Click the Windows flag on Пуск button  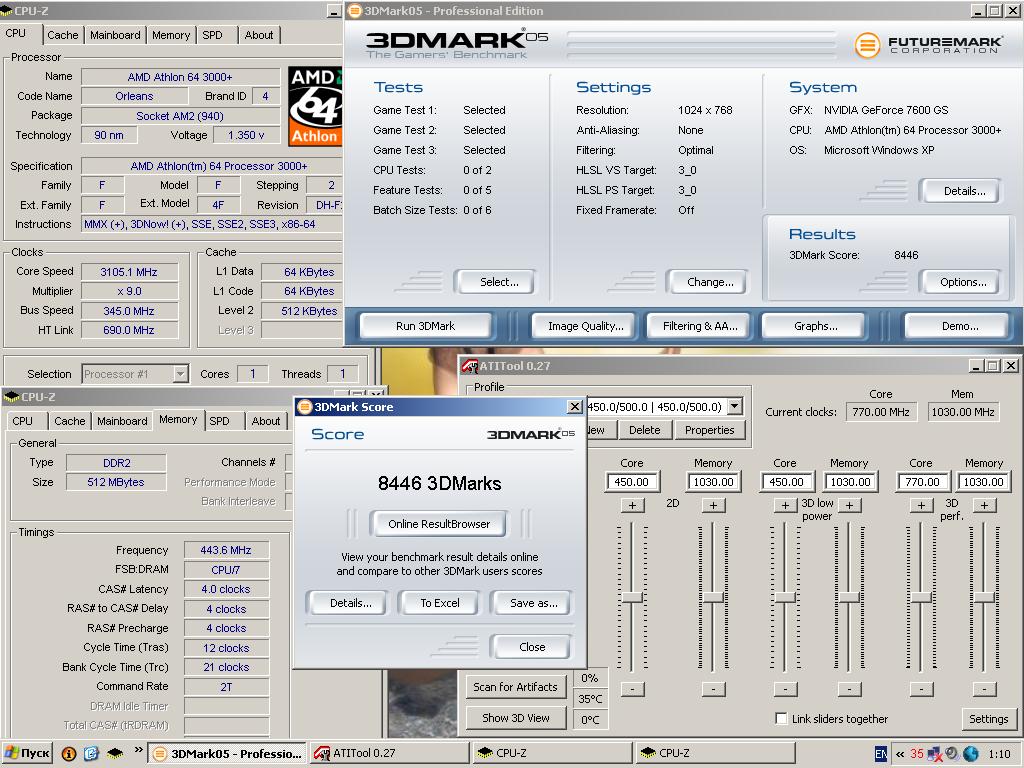(11, 753)
